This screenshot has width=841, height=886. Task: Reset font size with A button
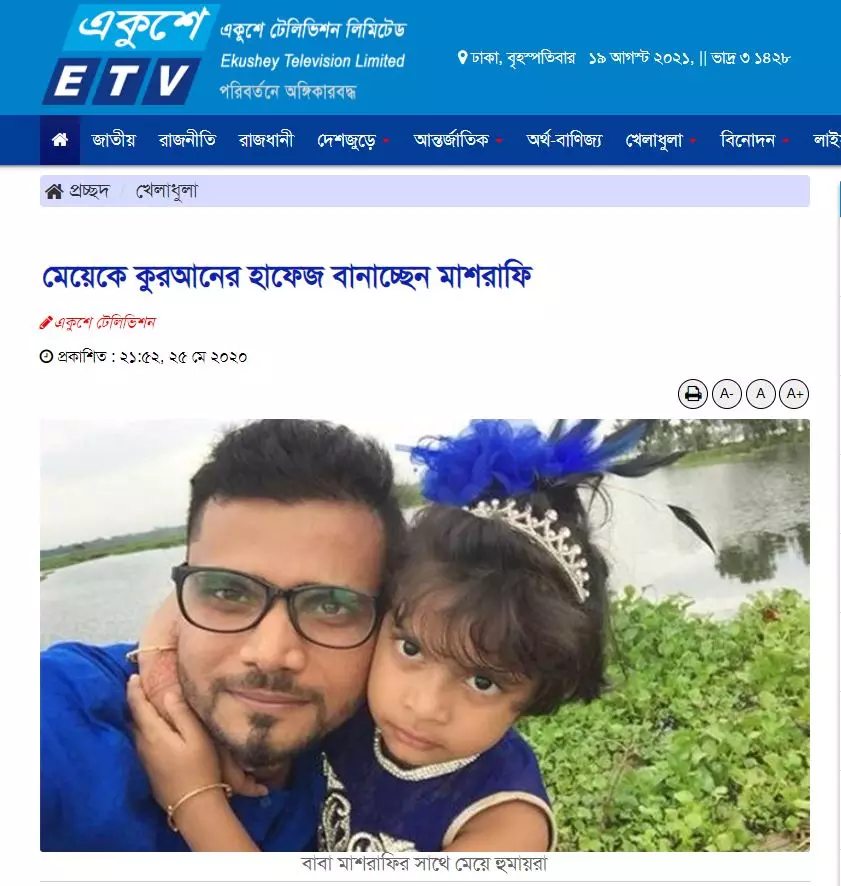[761, 393]
